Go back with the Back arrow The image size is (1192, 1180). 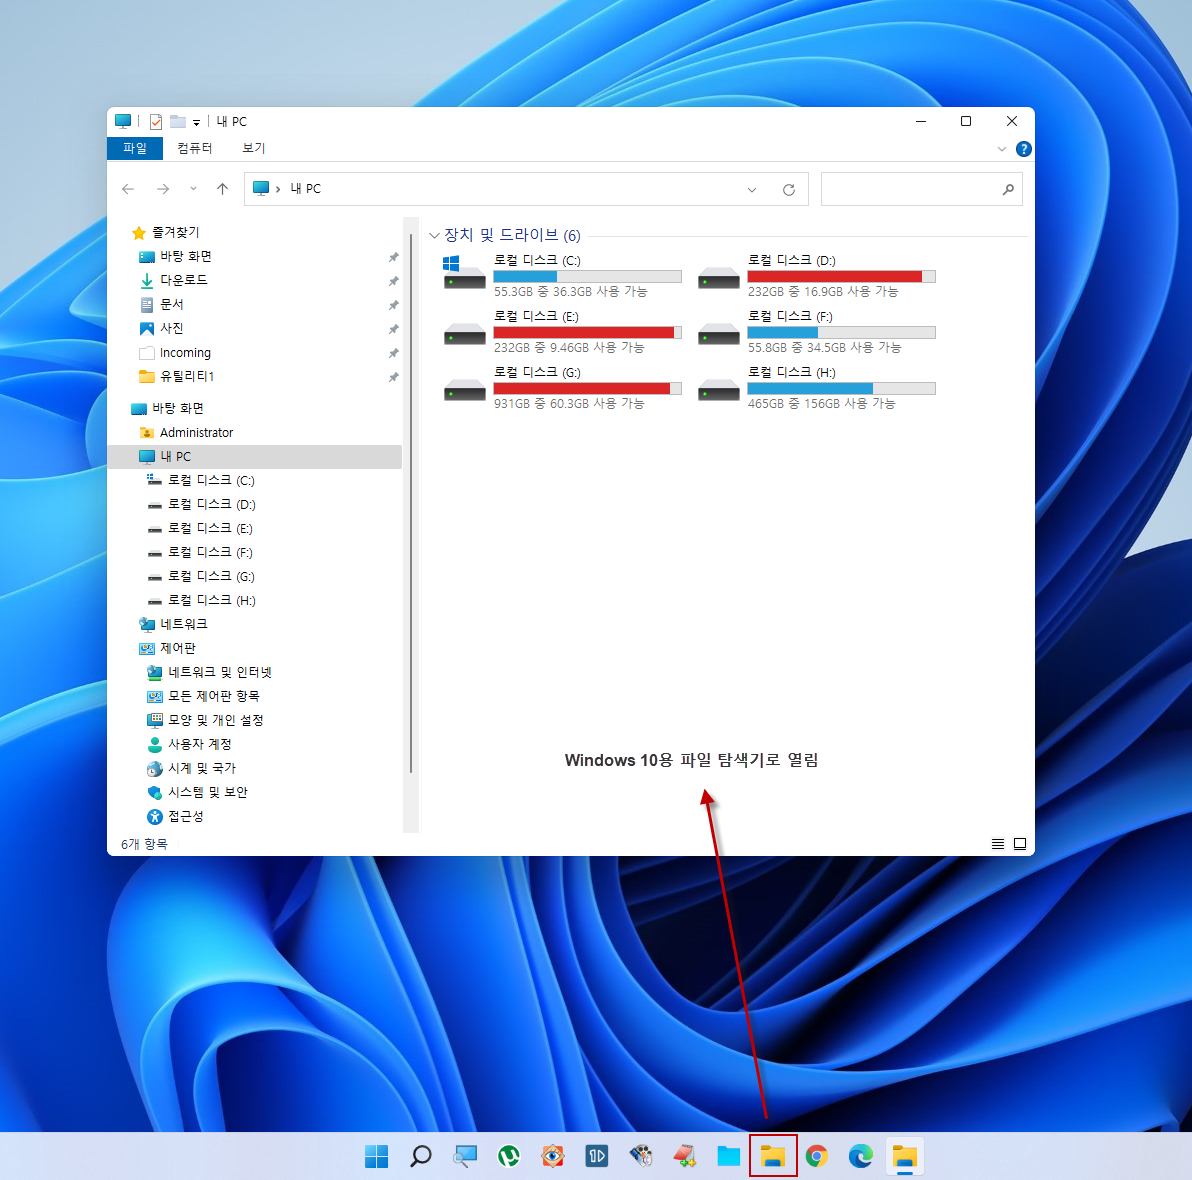coord(128,189)
